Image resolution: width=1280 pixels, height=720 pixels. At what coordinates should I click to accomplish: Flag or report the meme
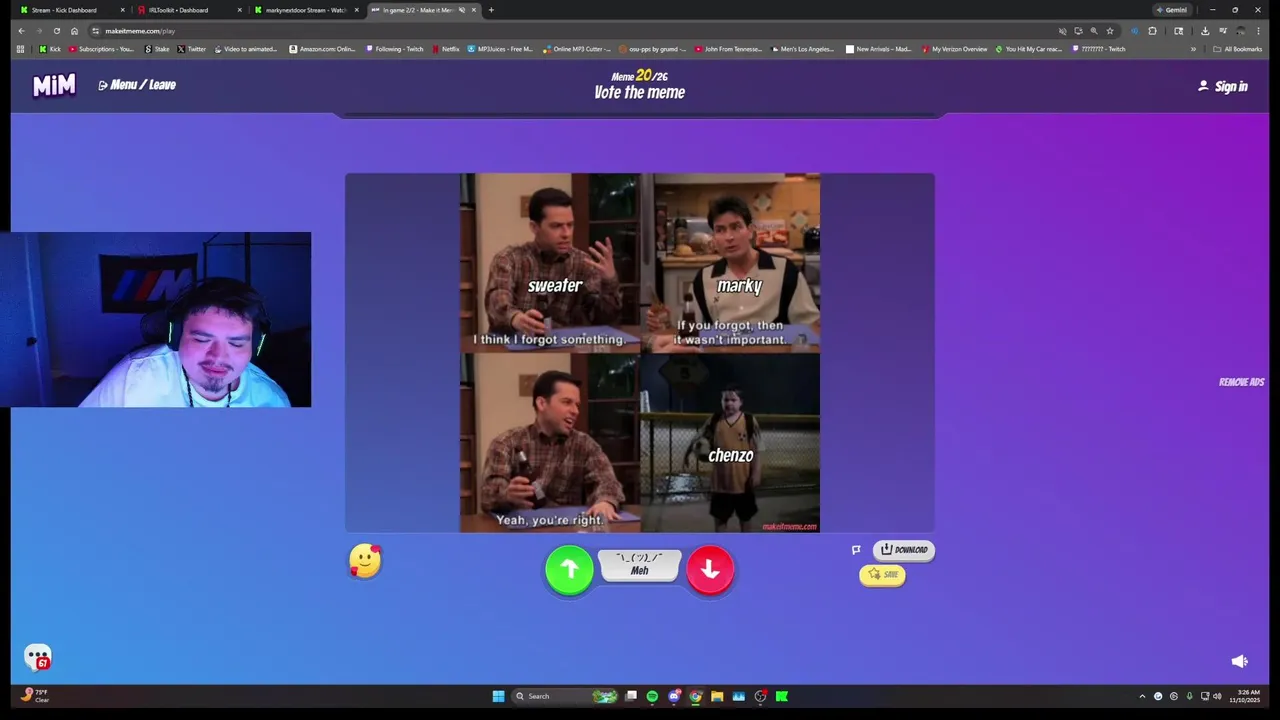coord(856,550)
